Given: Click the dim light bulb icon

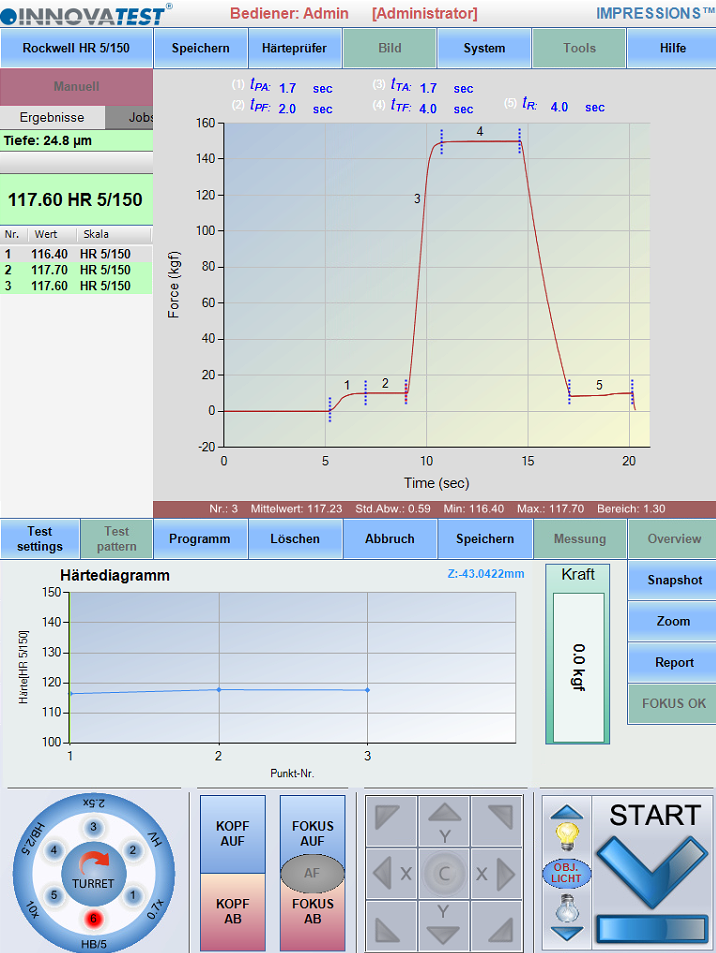Looking at the screenshot, I should point(566,909).
